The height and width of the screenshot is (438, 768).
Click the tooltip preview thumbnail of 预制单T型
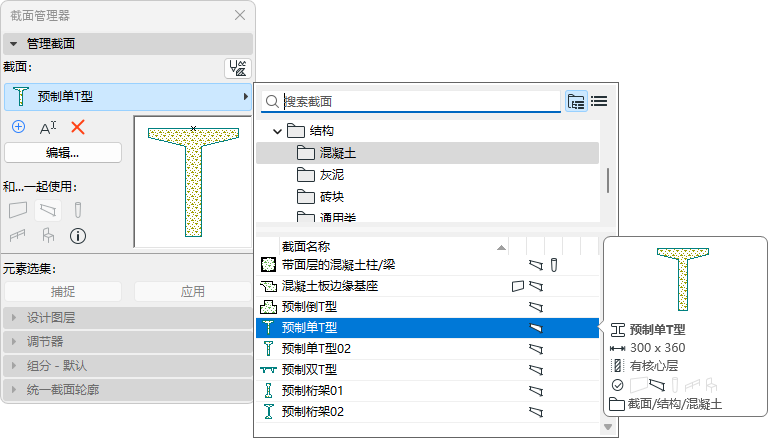[683, 279]
